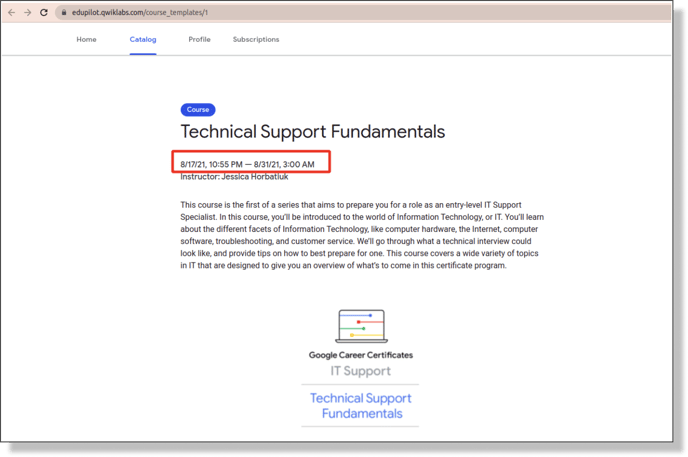Click the Google Career Certificates label
This screenshot has height=457, width=688.
pyautogui.click(x=360, y=355)
